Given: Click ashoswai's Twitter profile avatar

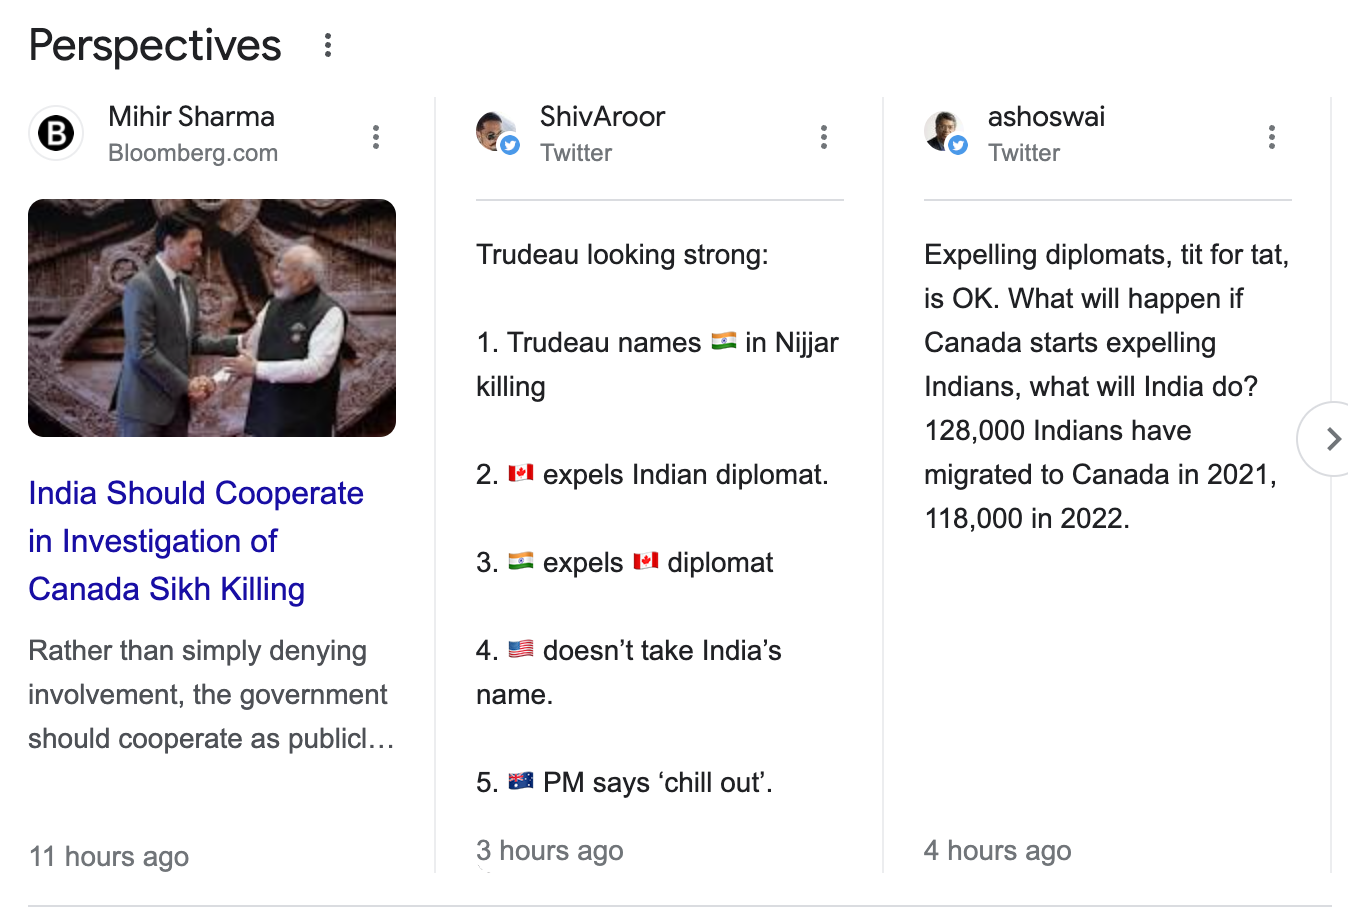Looking at the screenshot, I should click(x=945, y=131).
